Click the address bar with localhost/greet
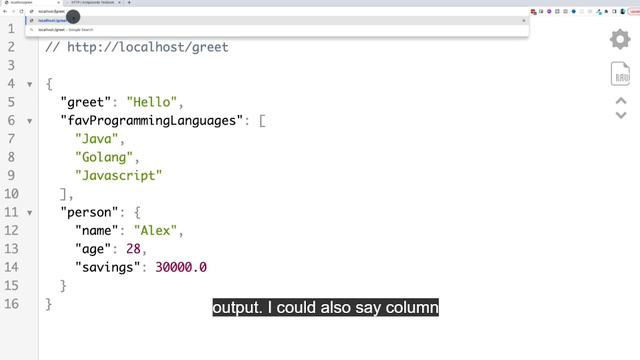This screenshot has width=640, height=360. (278, 11)
